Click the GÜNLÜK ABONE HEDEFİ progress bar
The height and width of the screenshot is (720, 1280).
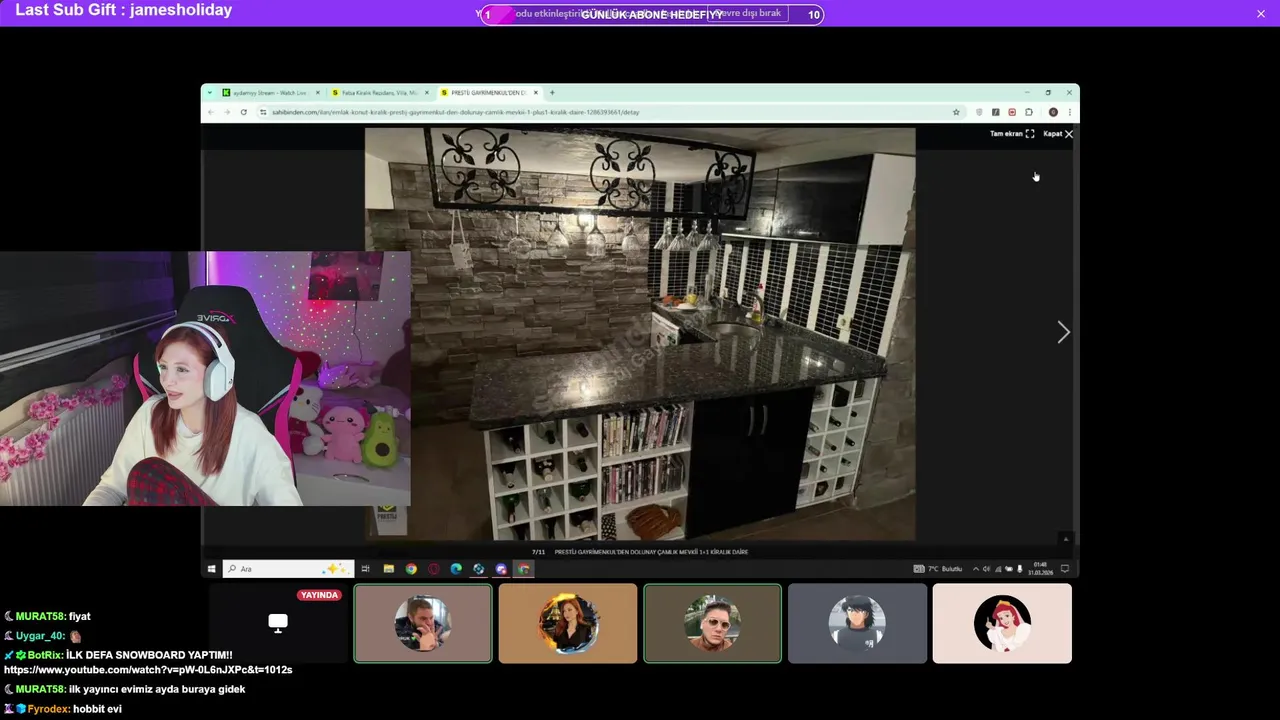point(652,14)
